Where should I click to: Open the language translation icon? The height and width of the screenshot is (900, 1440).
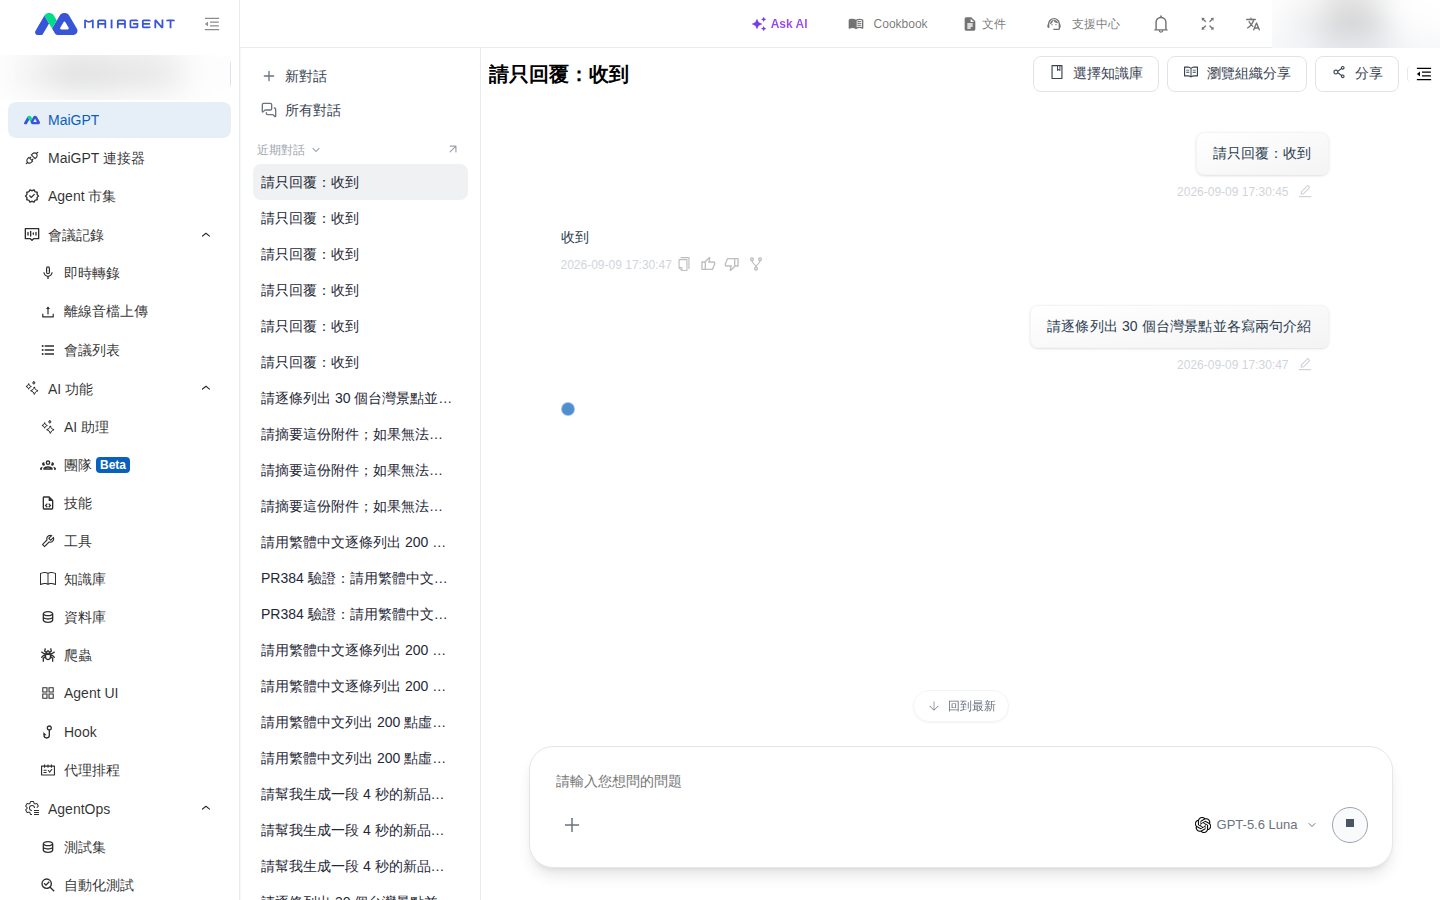(1253, 24)
